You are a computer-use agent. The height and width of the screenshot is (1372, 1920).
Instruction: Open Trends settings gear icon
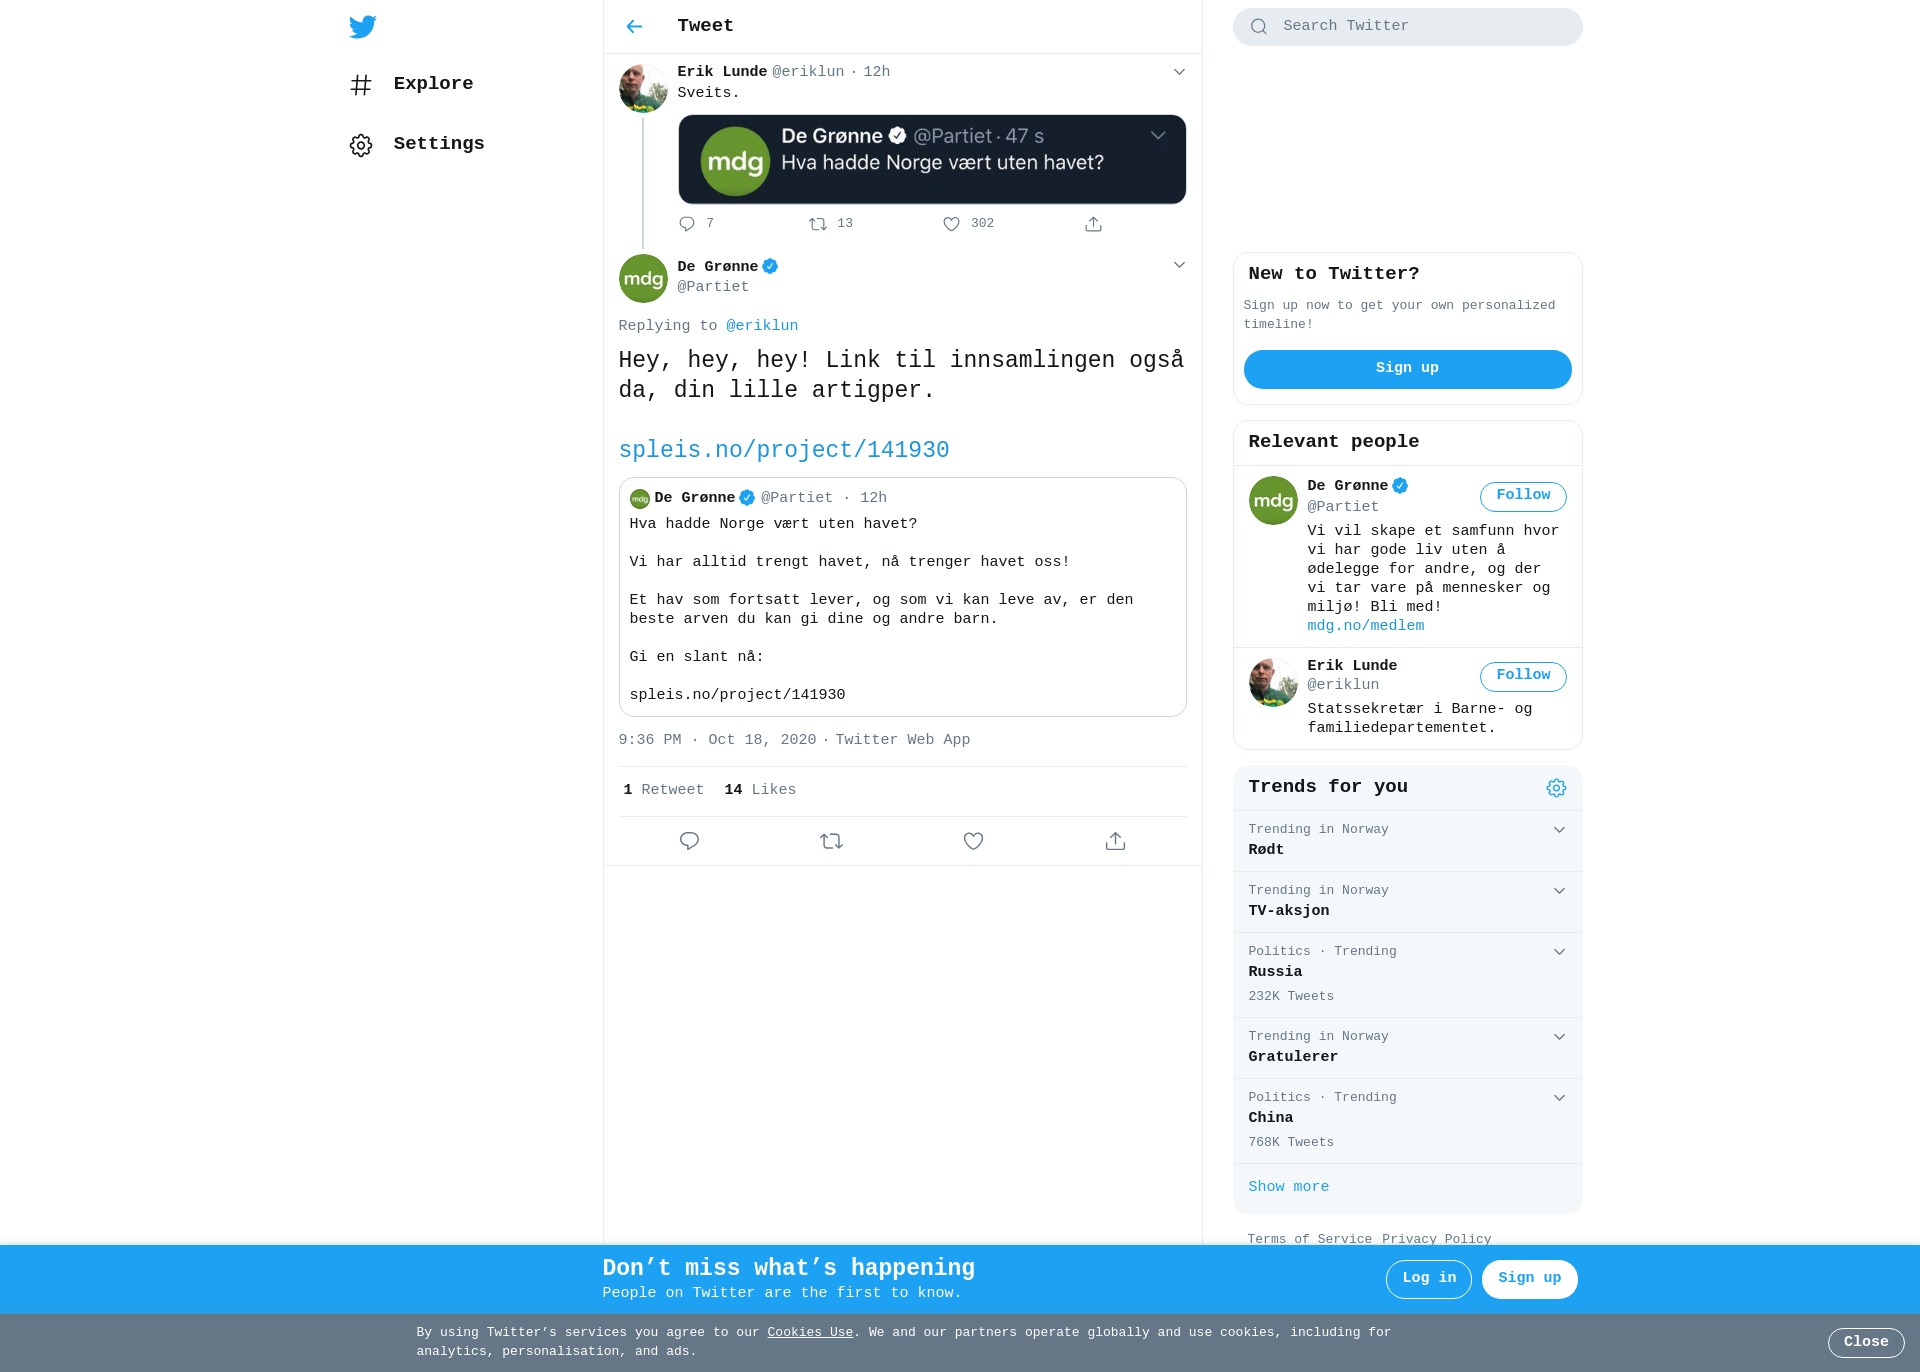[x=1556, y=788]
